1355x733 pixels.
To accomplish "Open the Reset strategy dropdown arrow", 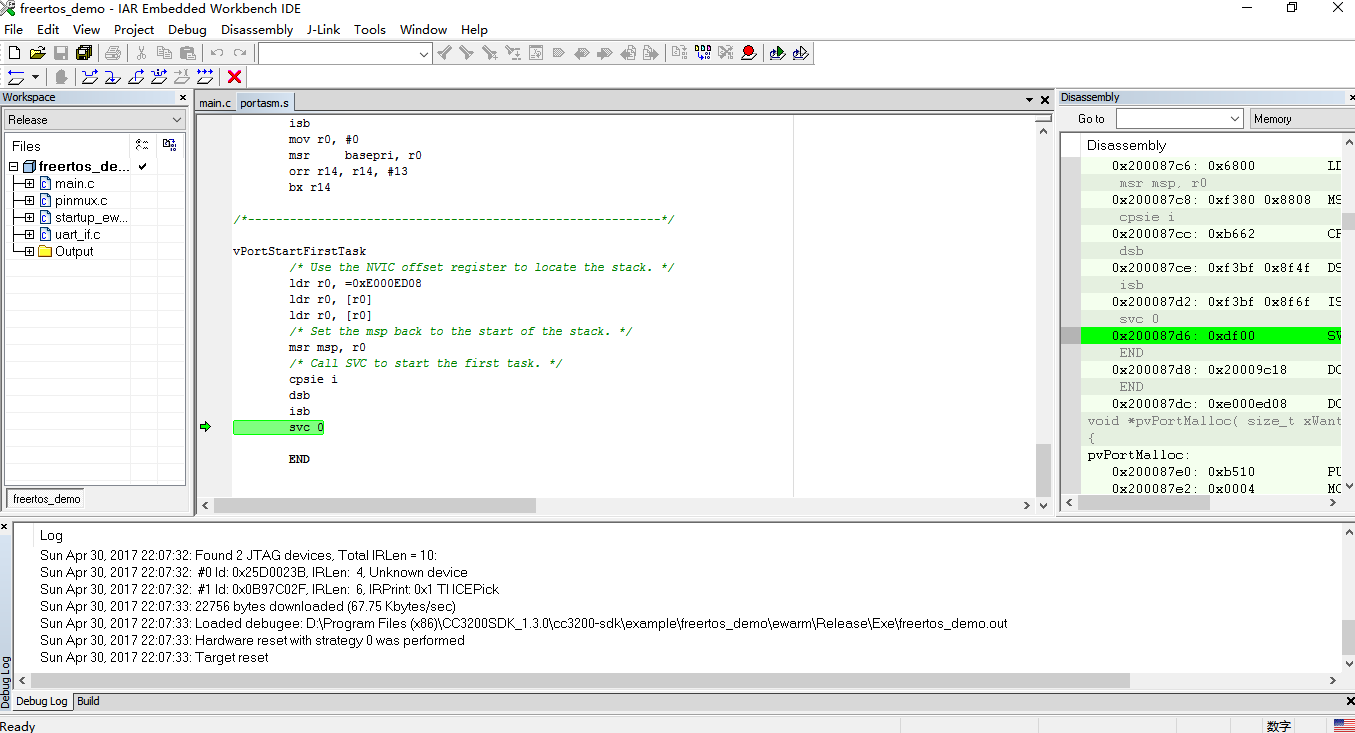I will tap(36, 77).
